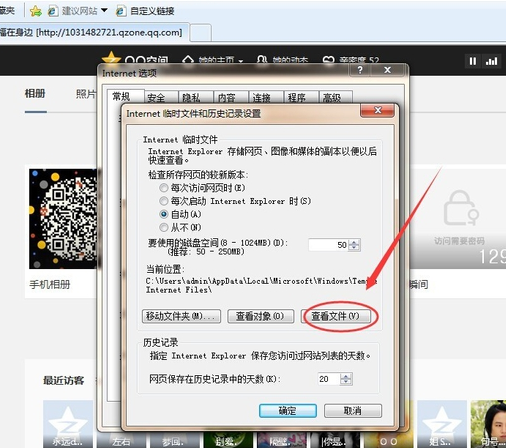Open the 你是.. visitor avatar
Image resolution: width=506 pixels, height=448 pixels.
pos(335,440)
